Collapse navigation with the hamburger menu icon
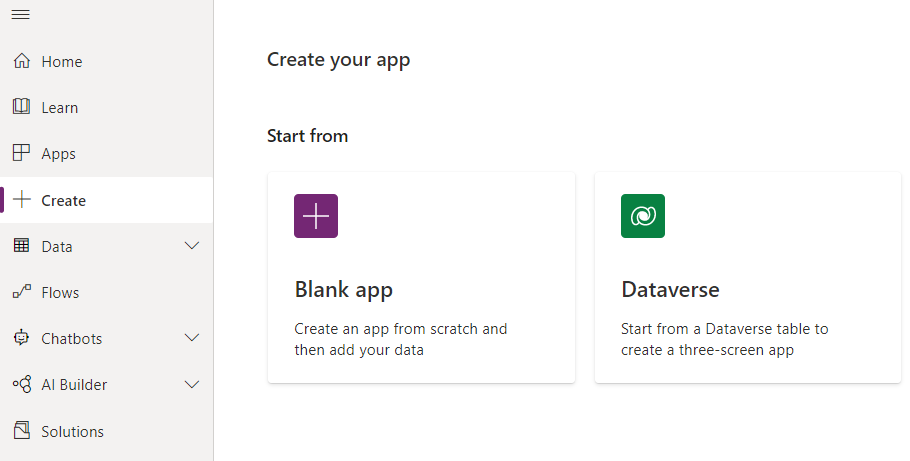The image size is (910, 461). click(20, 15)
